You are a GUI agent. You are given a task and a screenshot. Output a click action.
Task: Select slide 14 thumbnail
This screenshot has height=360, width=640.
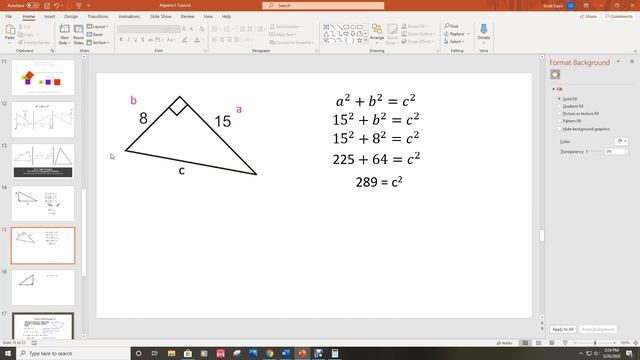coord(43,204)
